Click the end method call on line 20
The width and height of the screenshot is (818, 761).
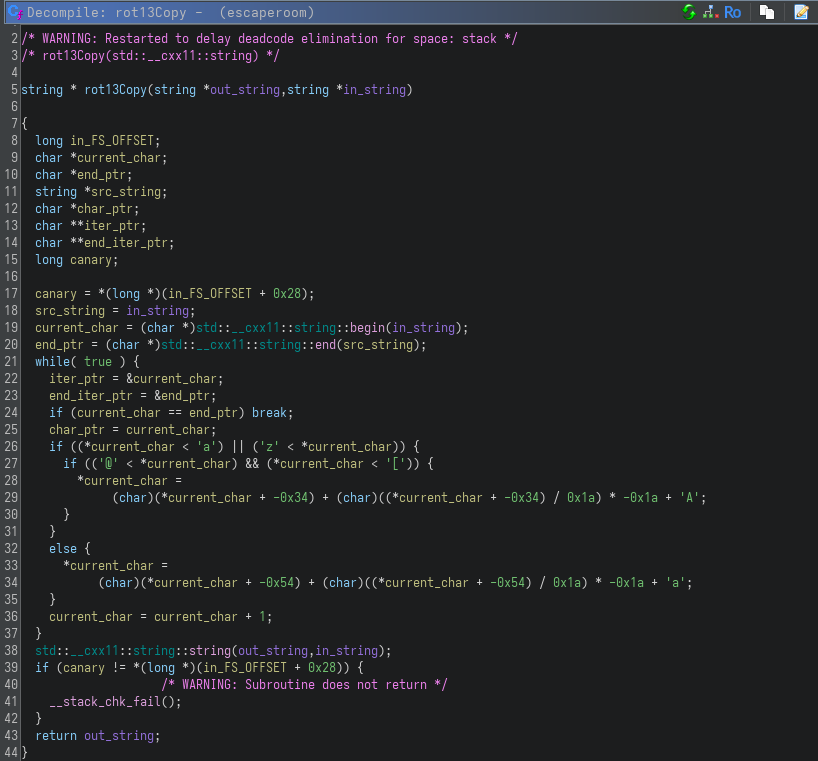[326, 345]
